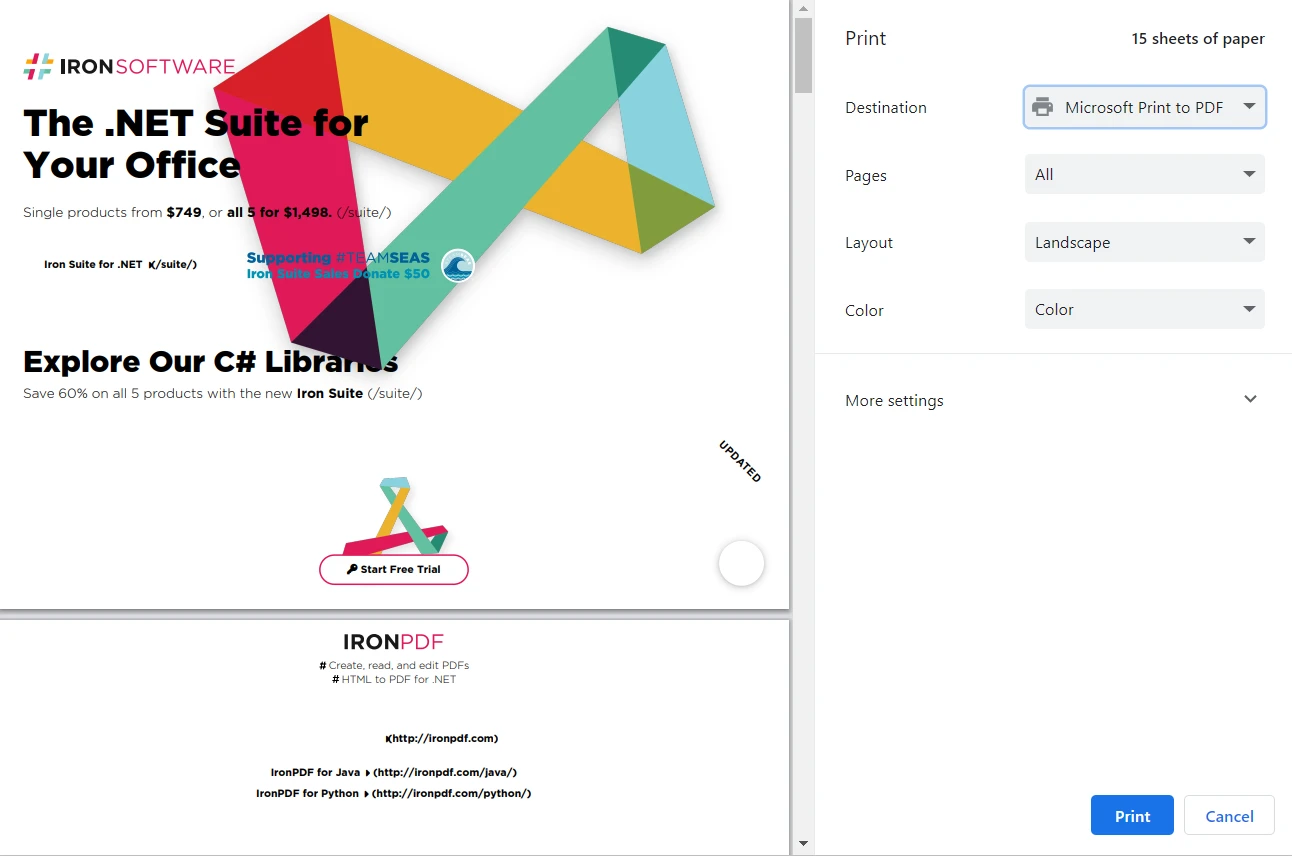
Task: Click the 'Save 60% on all 5 products' line
Action: tap(222, 394)
